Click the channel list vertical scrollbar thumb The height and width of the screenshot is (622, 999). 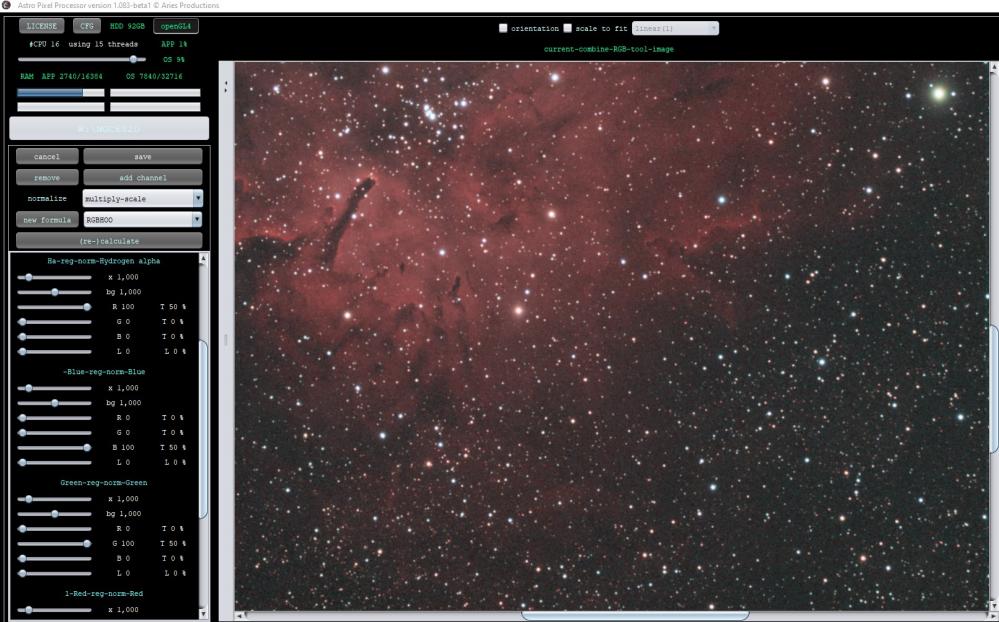pos(203,430)
